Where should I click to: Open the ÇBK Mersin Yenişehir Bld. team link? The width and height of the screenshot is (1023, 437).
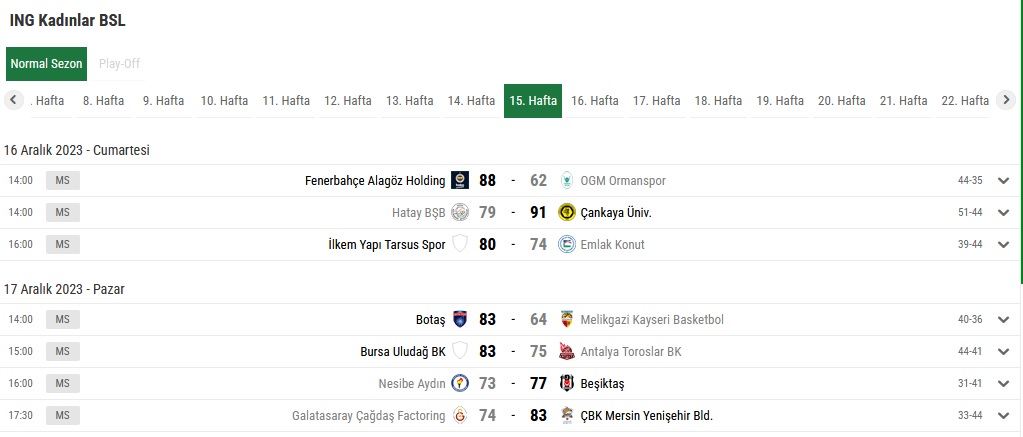tap(646, 416)
